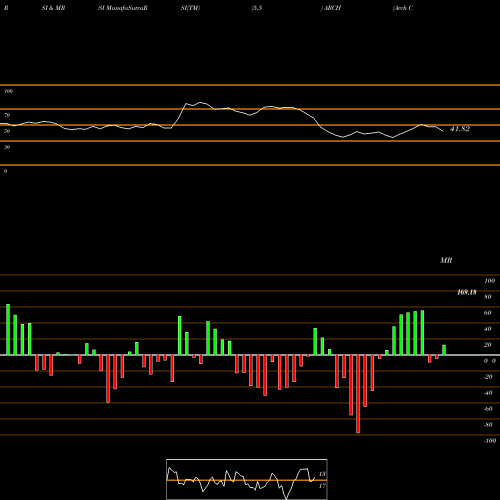
Task: Click the tallest red histogram bar
Action: tap(358, 394)
